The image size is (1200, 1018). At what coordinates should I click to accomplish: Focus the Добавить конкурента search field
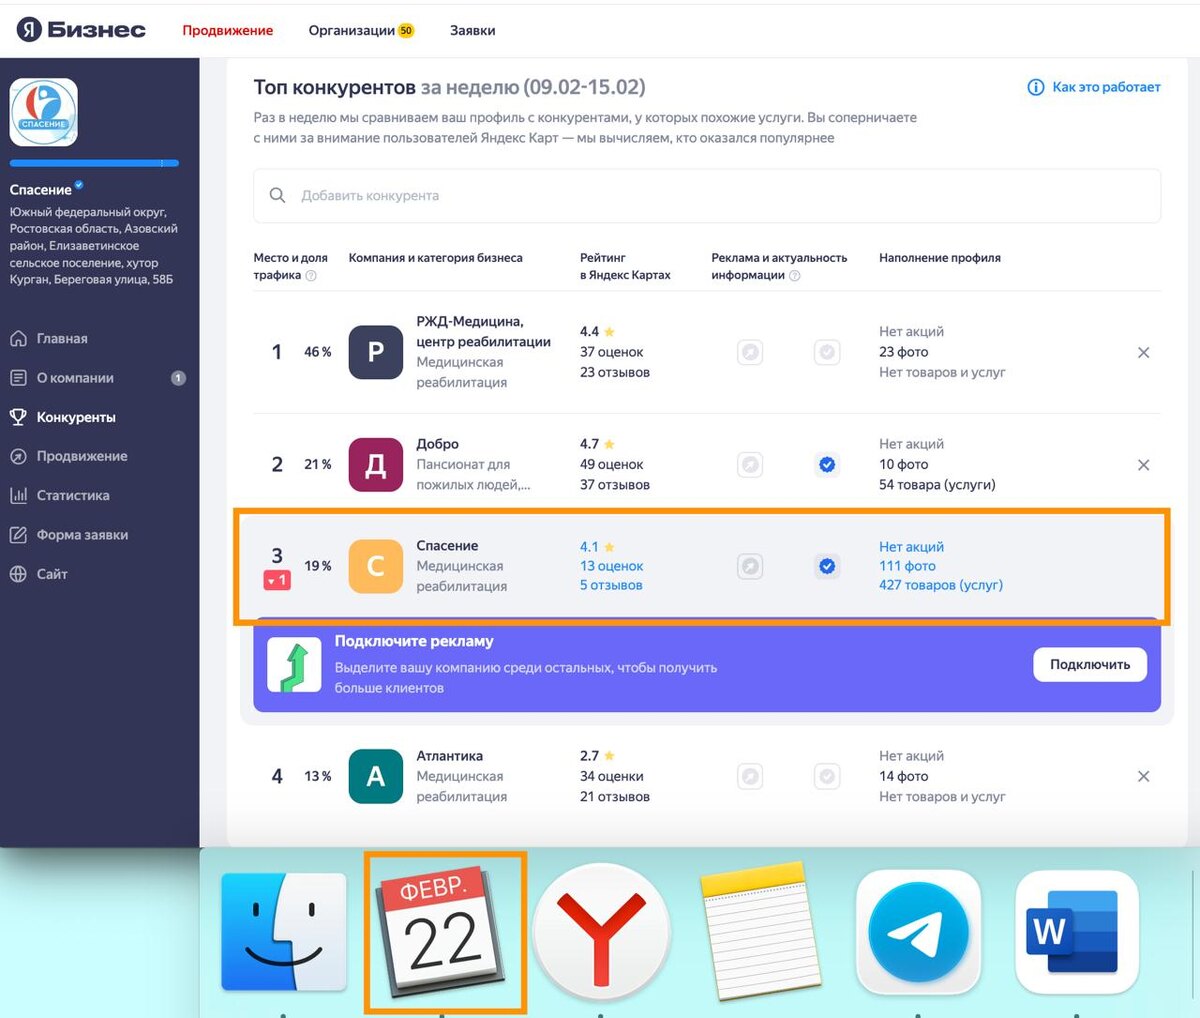tap(707, 195)
